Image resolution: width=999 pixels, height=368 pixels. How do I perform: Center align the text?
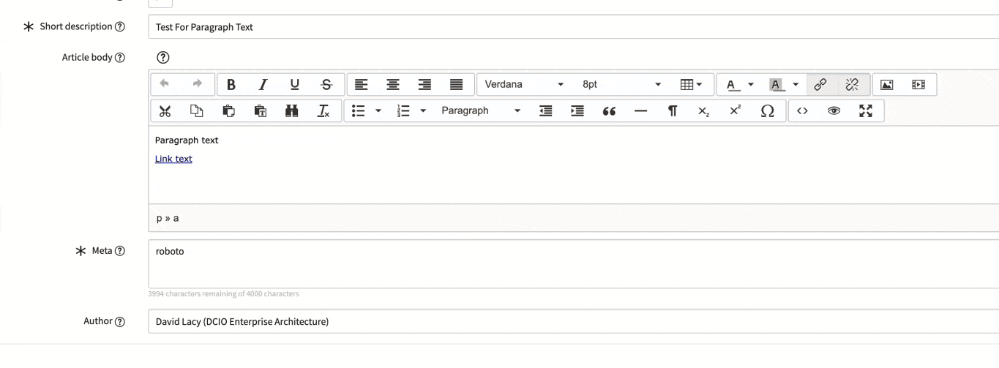(393, 84)
